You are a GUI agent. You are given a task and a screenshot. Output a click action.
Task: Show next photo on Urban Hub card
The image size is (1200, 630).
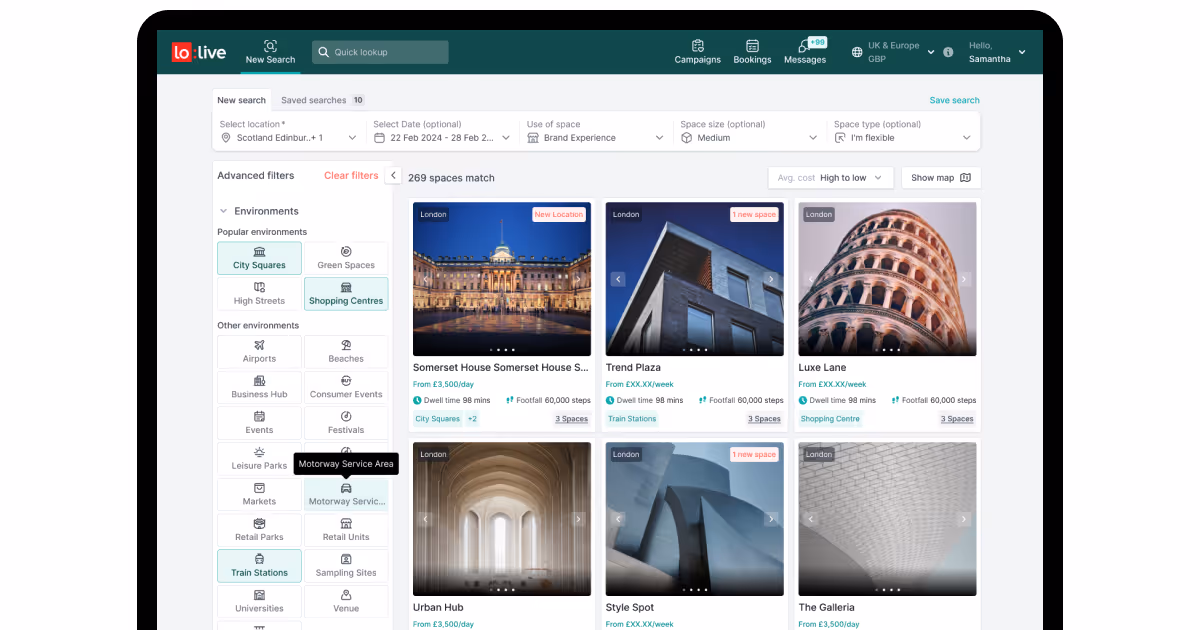click(579, 519)
